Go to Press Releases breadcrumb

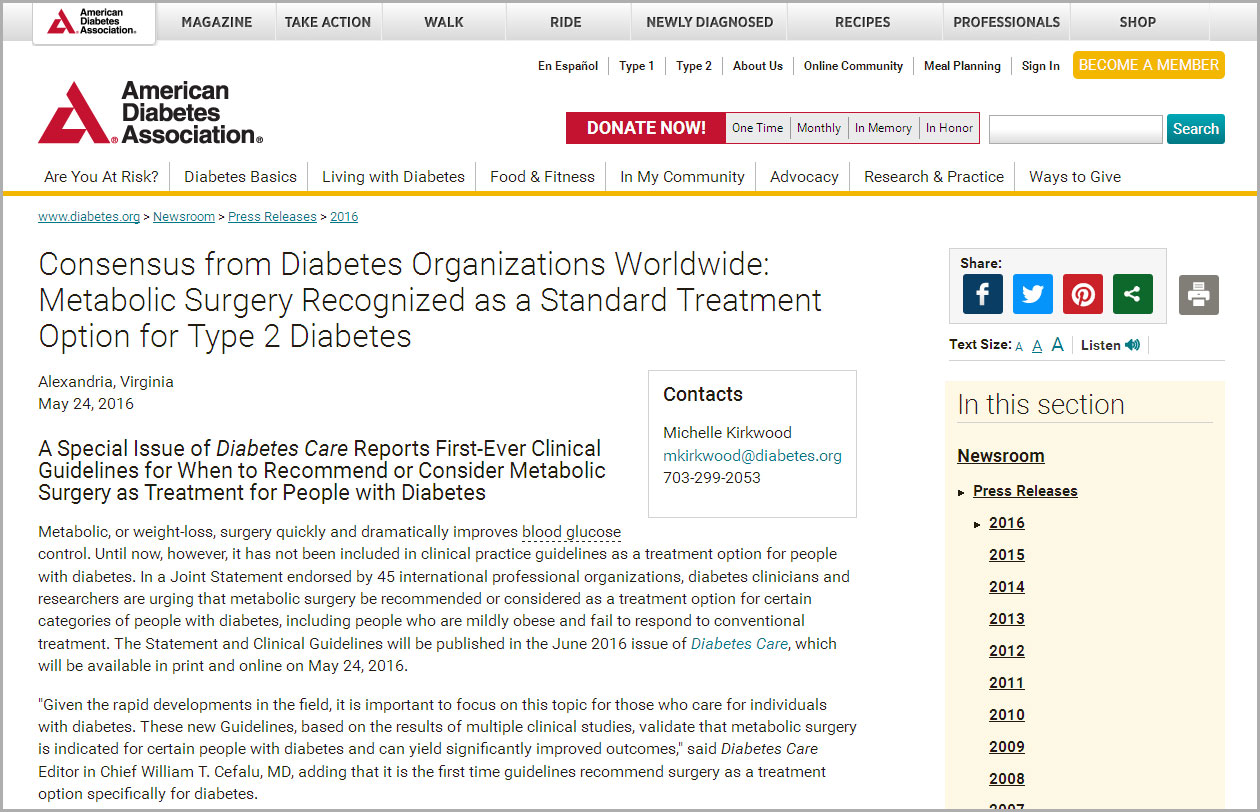(x=272, y=217)
